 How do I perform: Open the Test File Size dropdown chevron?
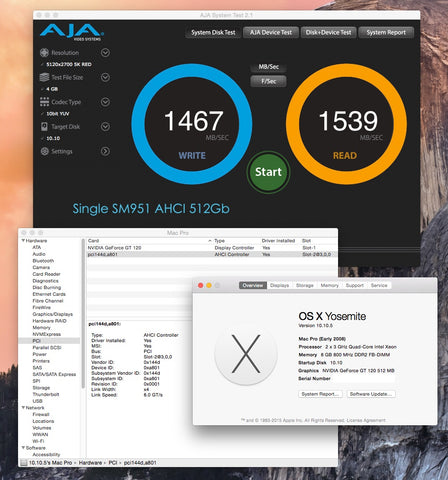click(105, 77)
